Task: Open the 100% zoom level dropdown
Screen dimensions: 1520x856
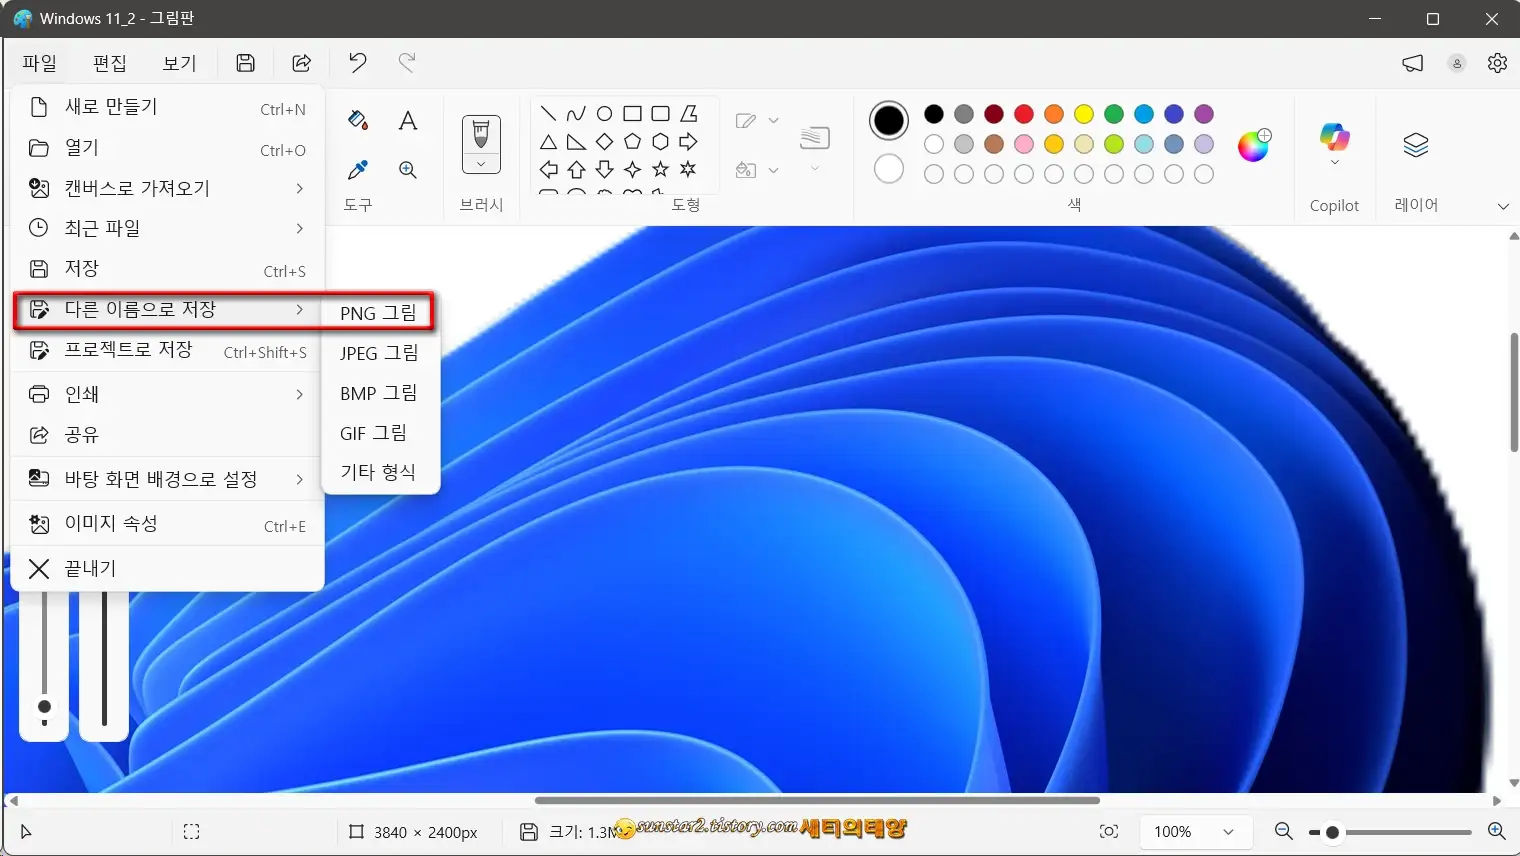Action: (x=1194, y=831)
